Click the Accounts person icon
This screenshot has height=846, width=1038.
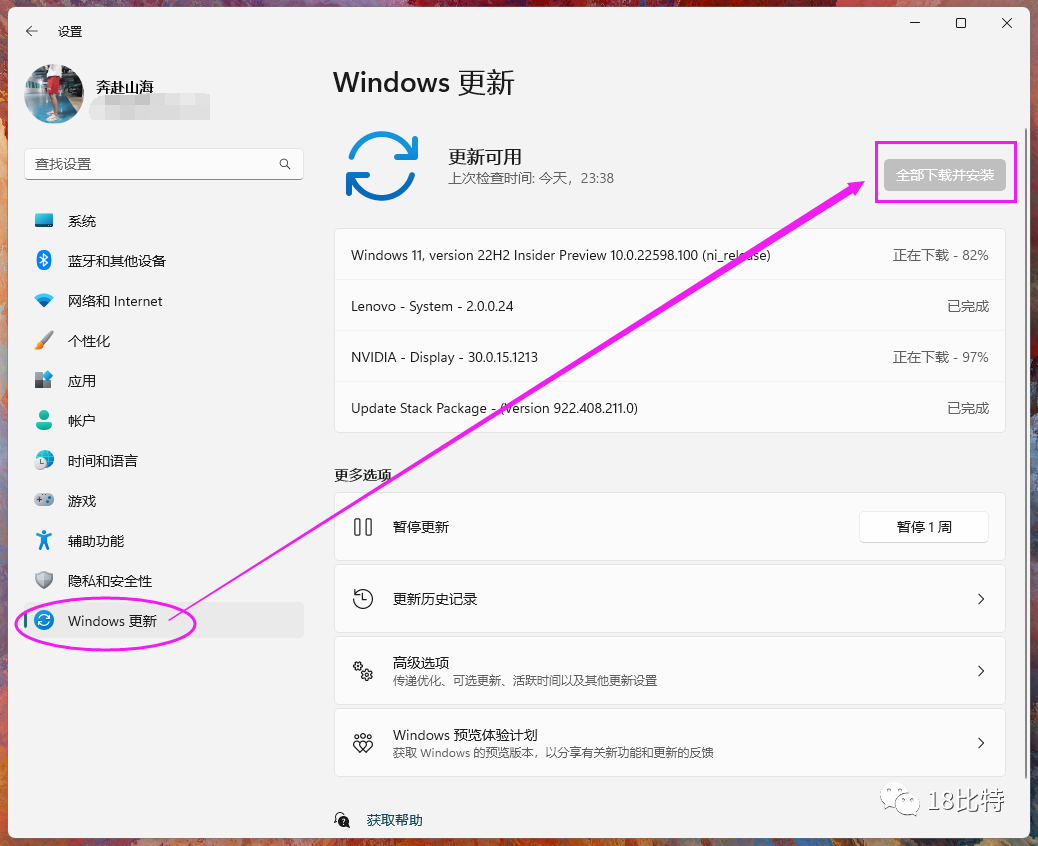(x=44, y=420)
